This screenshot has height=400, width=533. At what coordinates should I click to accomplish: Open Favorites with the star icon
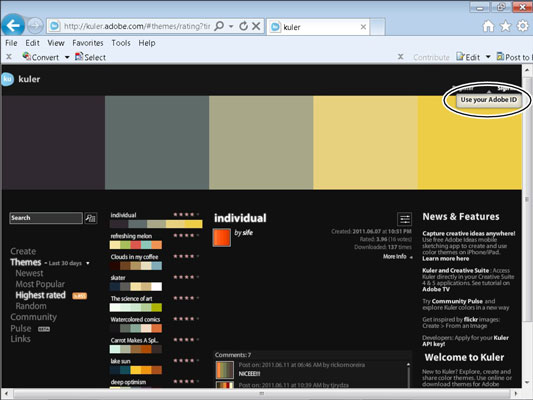(x=505, y=26)
